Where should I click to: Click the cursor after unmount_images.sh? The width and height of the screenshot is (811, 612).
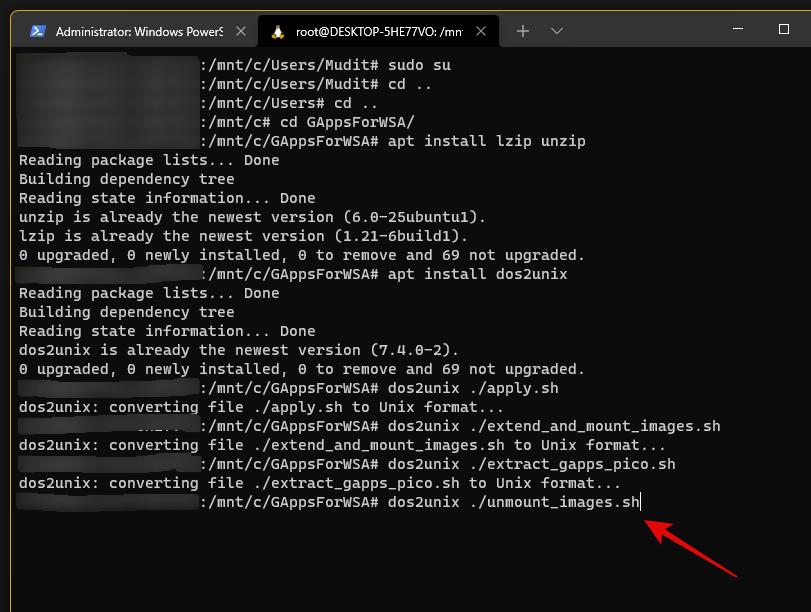coord(640,502)
